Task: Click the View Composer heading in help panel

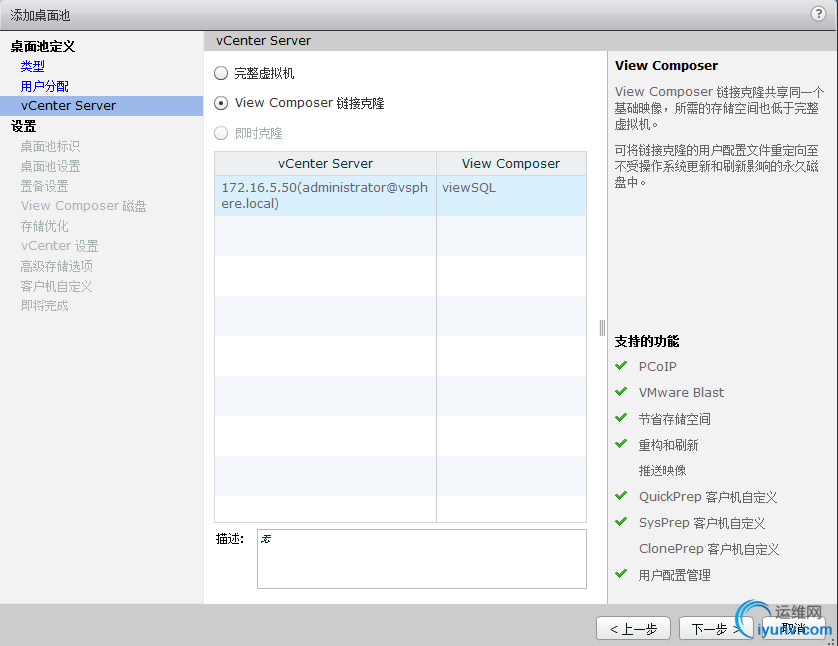Action: click(x=666, y=66)
